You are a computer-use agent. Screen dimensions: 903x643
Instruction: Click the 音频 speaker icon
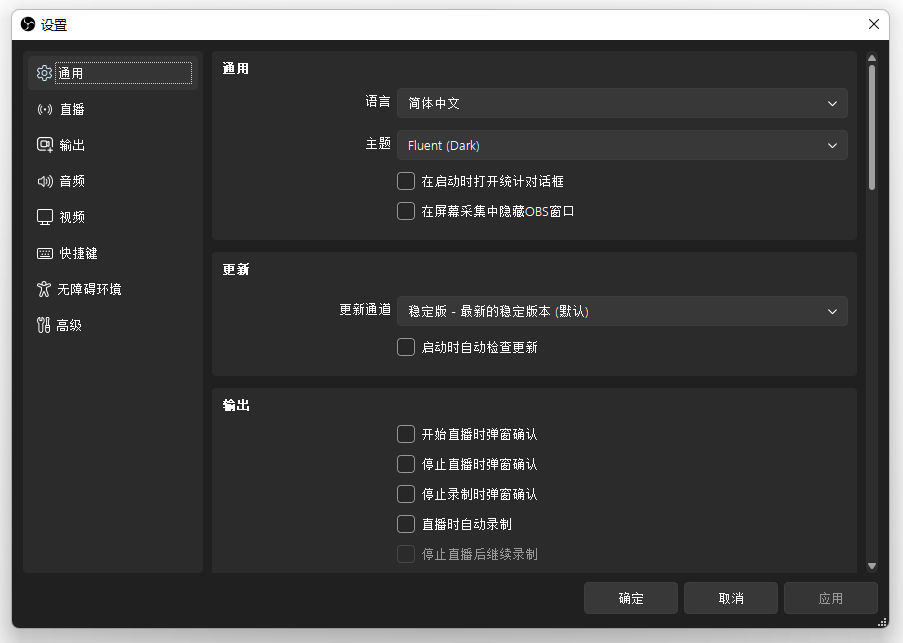tap(44, 181)
